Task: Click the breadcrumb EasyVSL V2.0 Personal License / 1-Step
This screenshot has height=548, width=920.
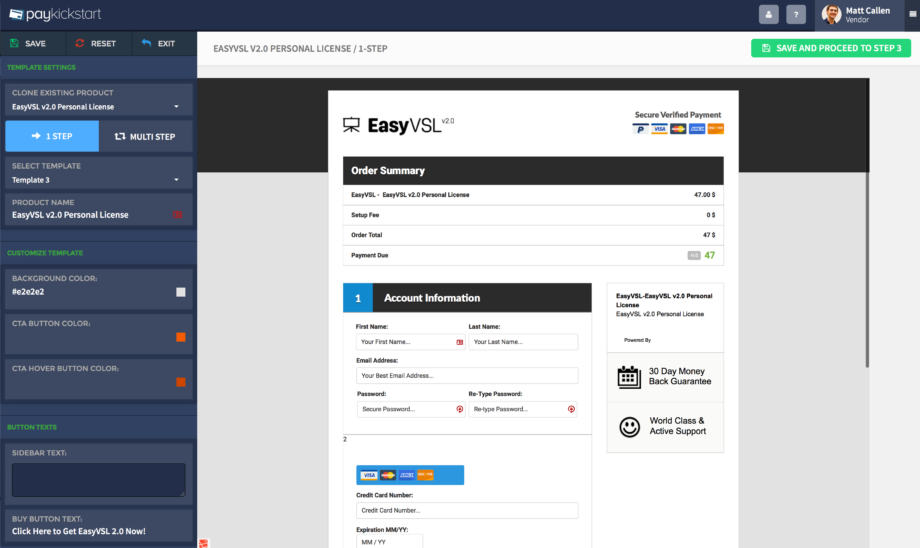Action: click(300, 49)
